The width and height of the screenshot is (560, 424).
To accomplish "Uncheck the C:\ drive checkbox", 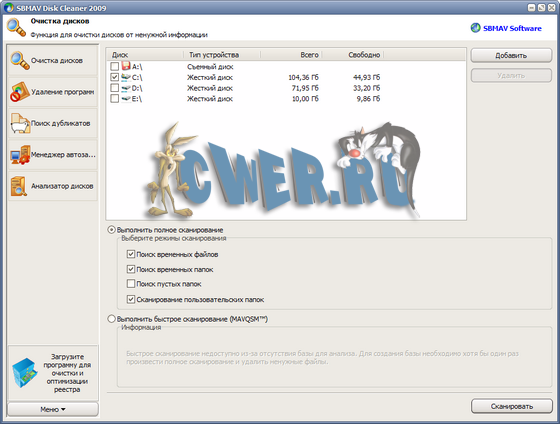I will tap(115, 77).
